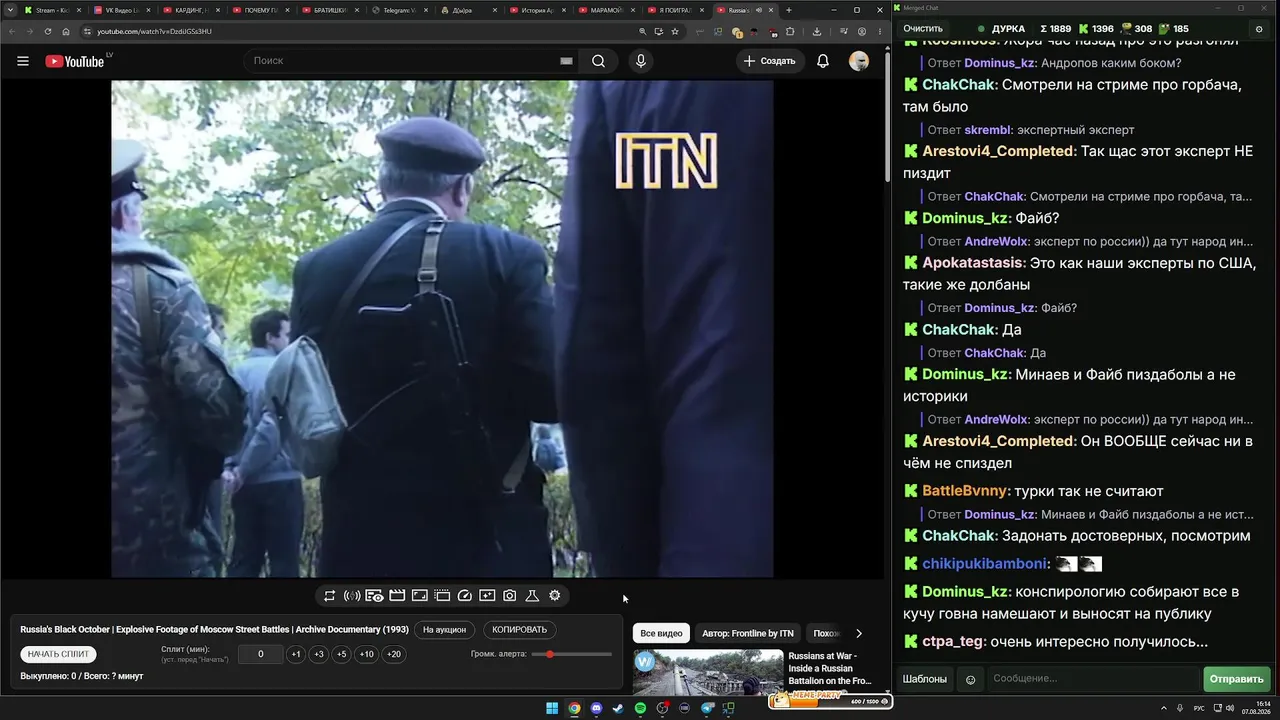This screenshot has height=720, width=1280.
Task: Go to the browser home page
Action: pos(66,31)
